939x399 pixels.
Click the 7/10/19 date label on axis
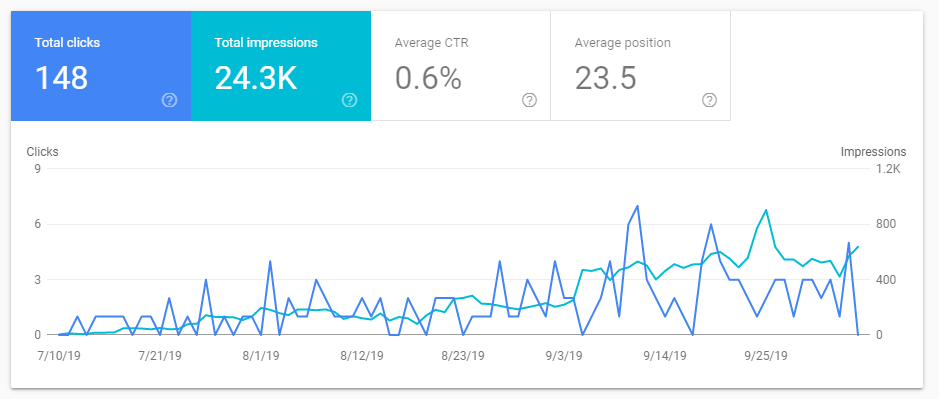[59, 356]
